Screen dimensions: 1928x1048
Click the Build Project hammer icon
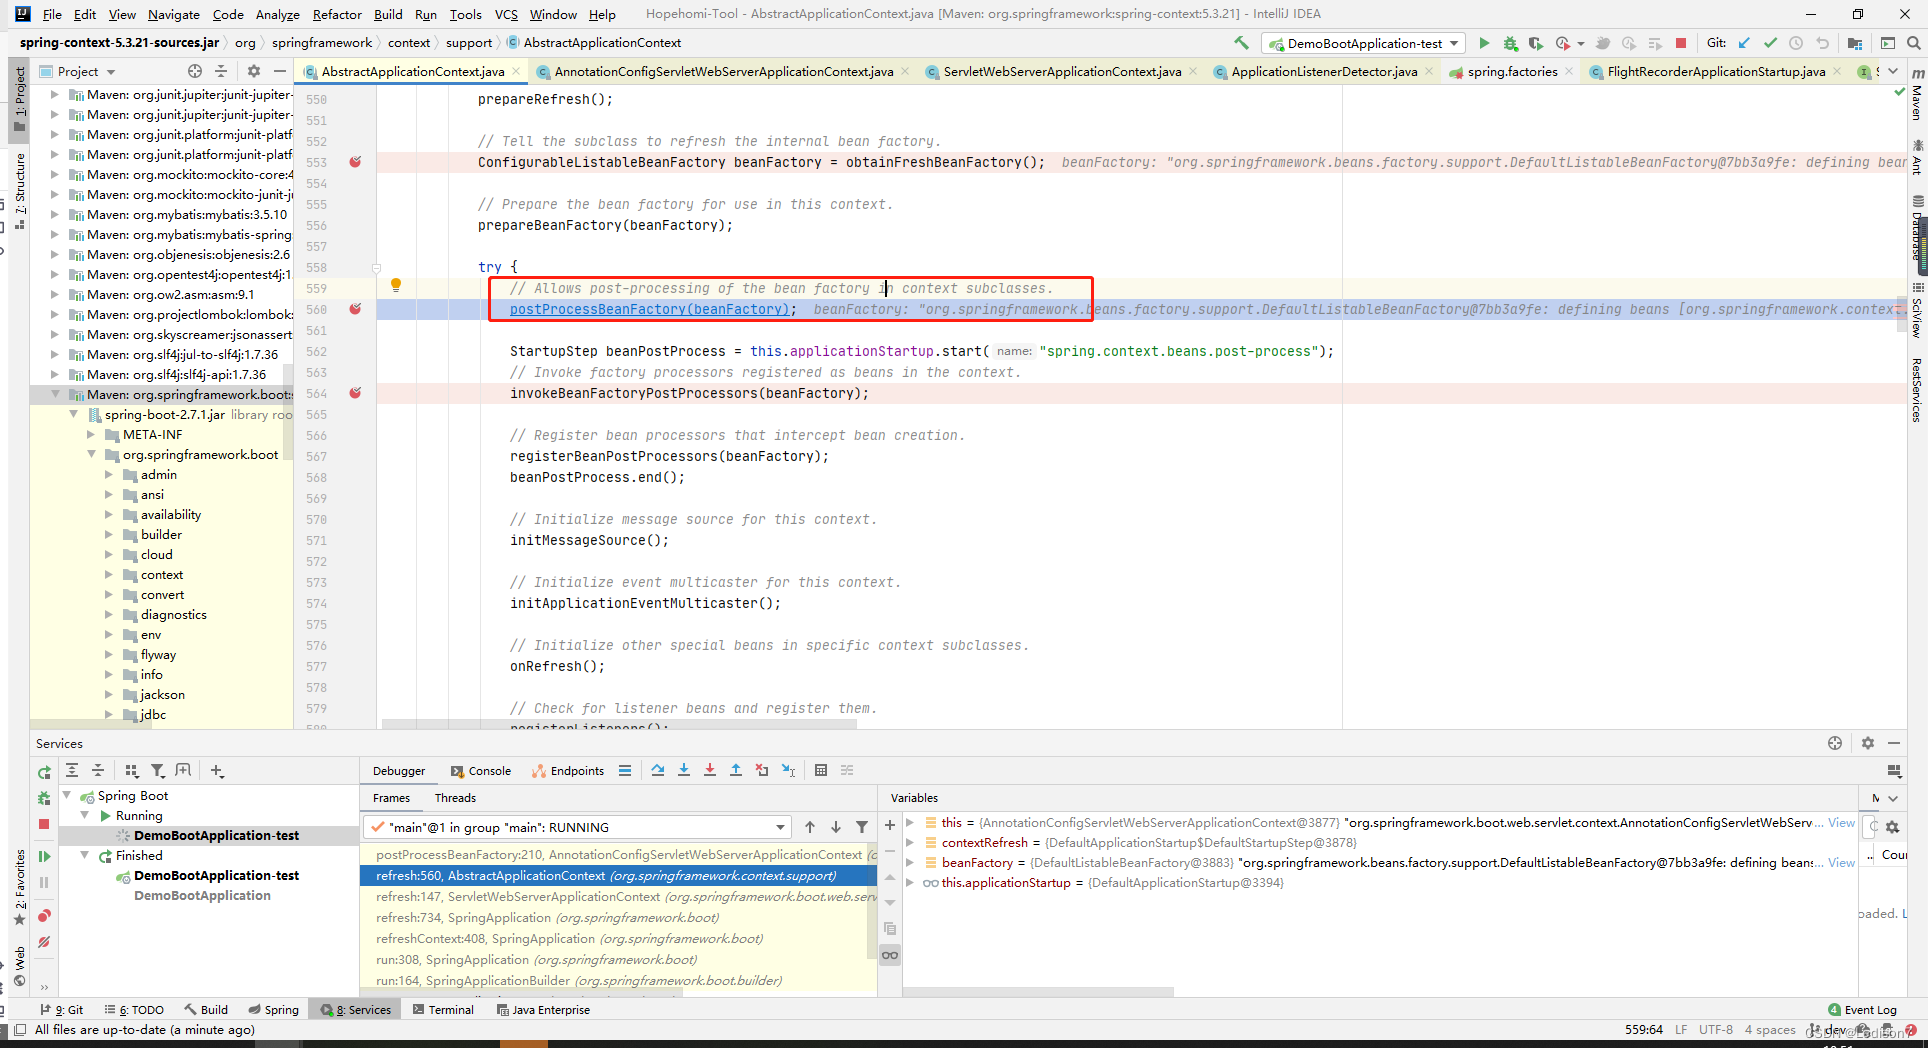[1241, 43]
